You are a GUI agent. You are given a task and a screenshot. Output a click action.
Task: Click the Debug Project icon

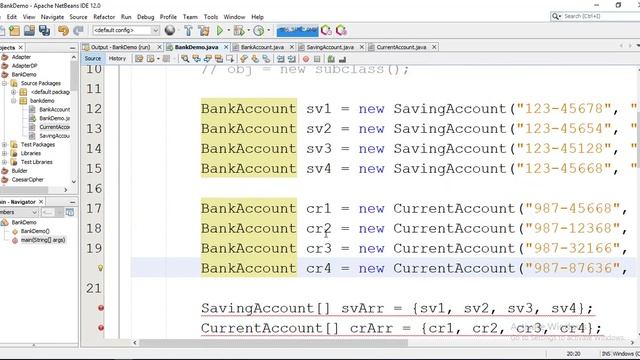coord(239,31)
